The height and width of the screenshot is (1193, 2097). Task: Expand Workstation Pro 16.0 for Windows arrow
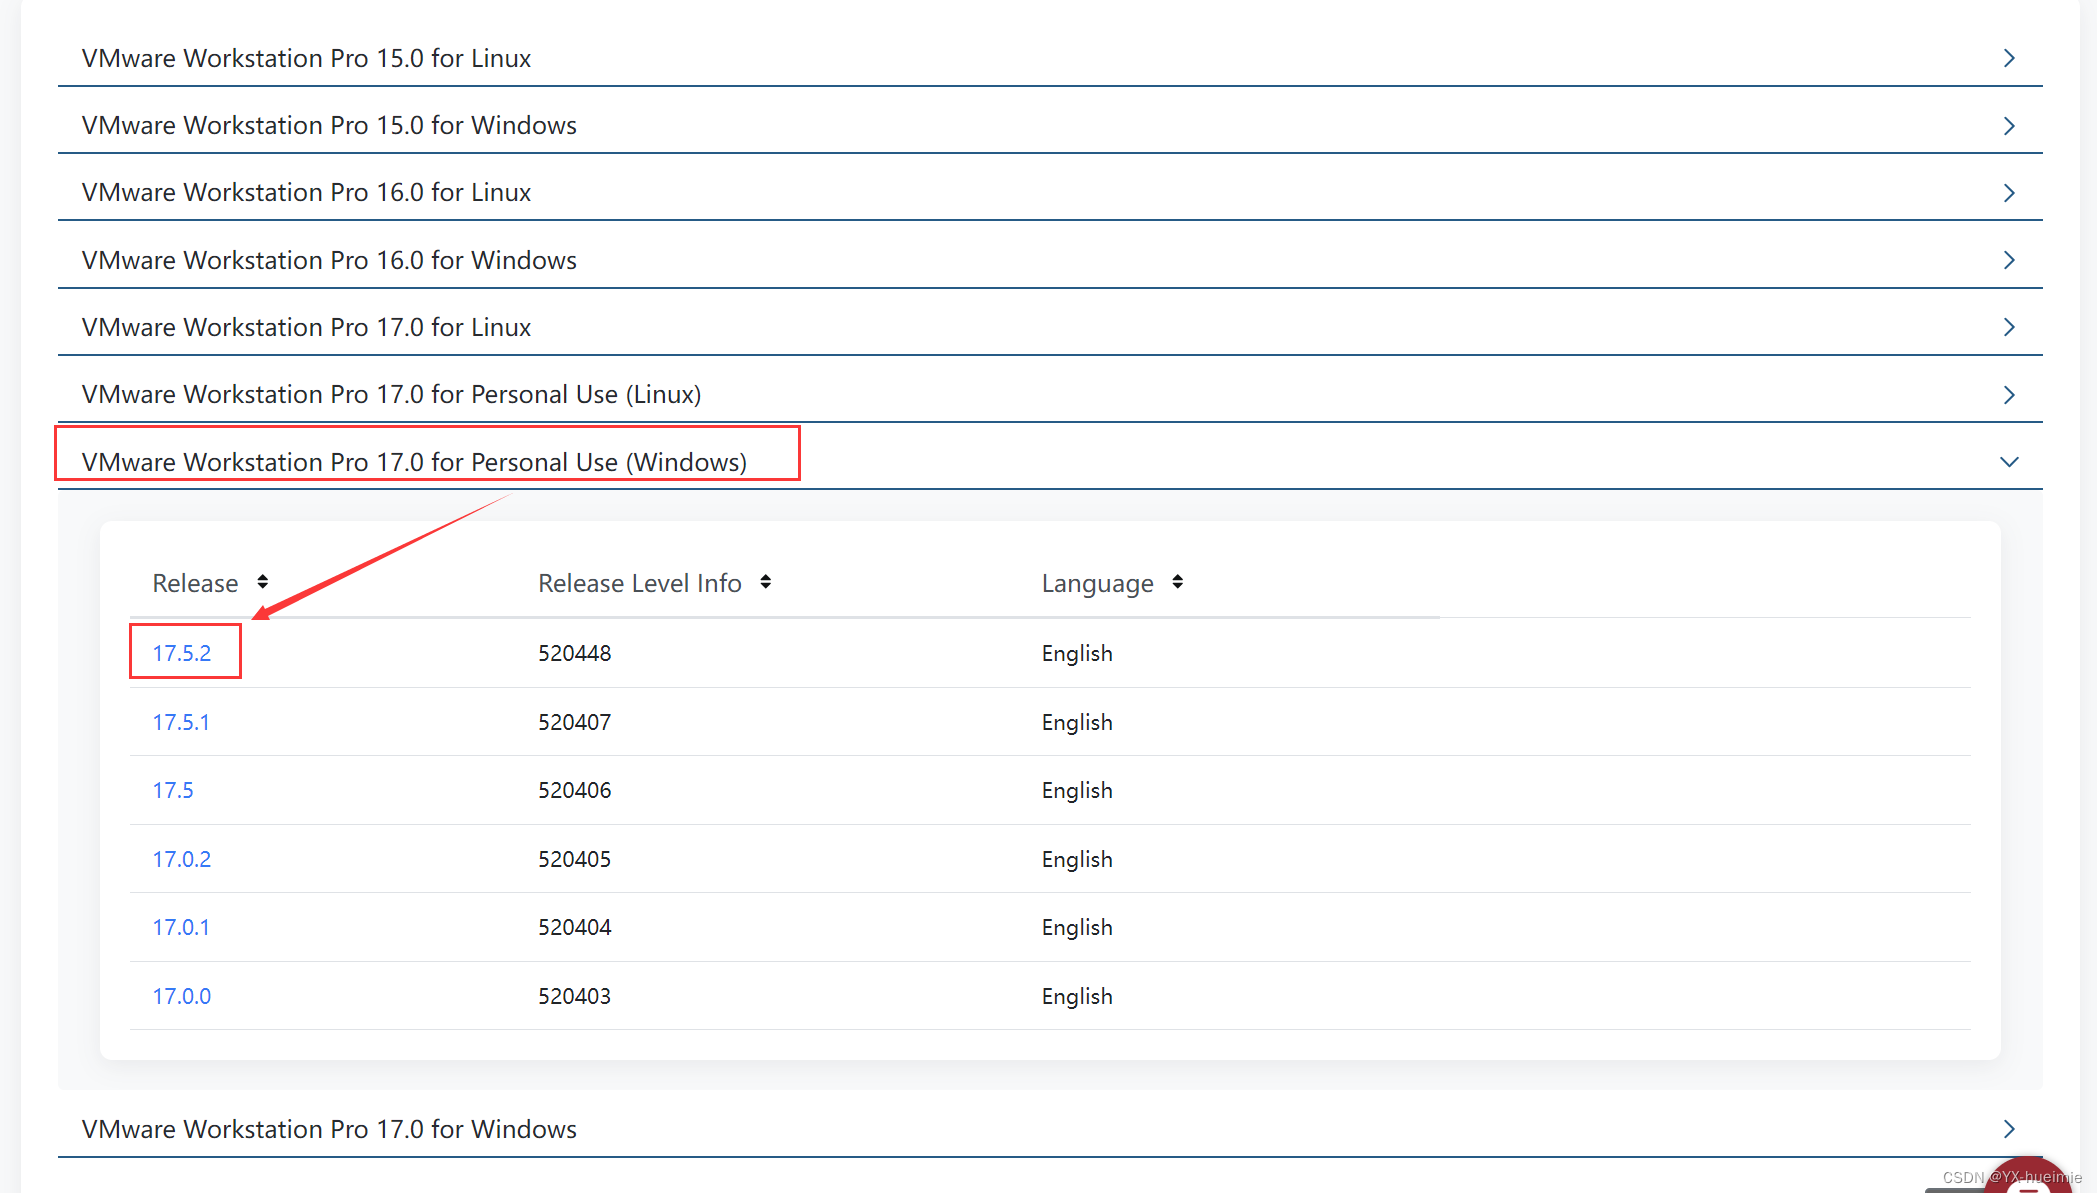2009,260
